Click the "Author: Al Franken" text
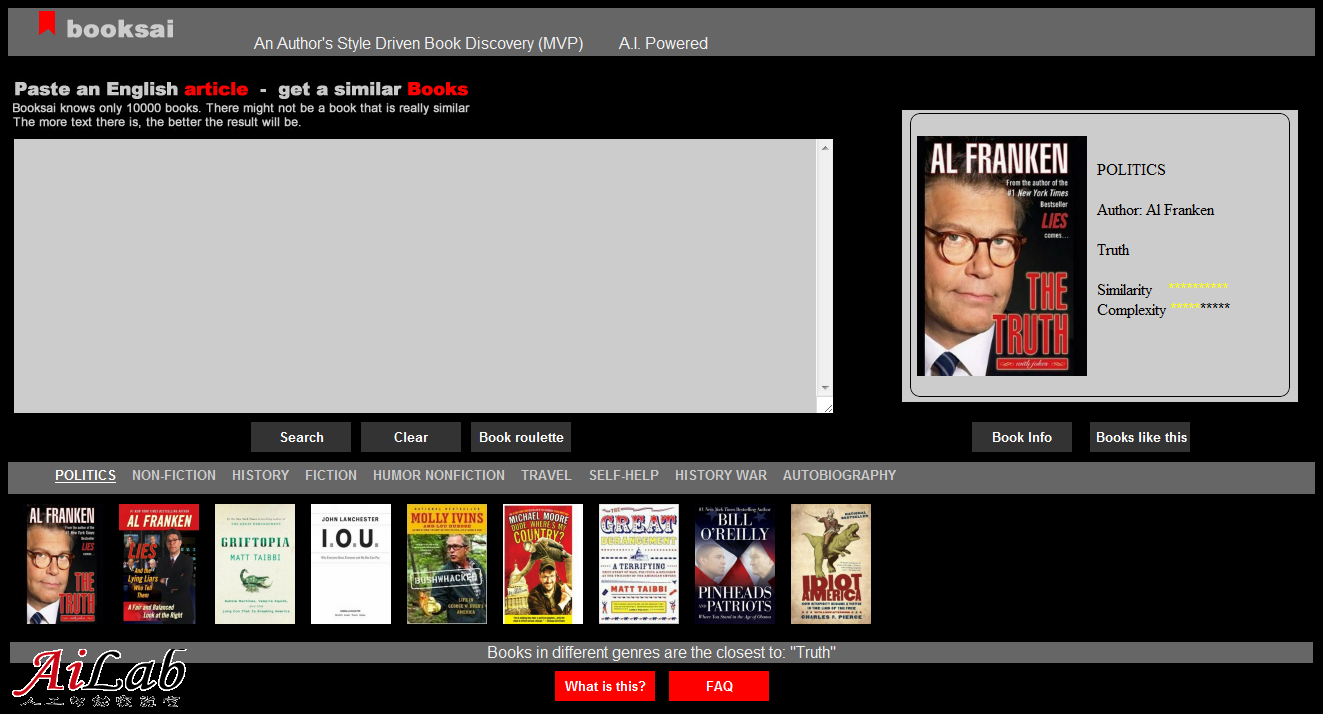1323x714 pixels. pos(1155,210)
